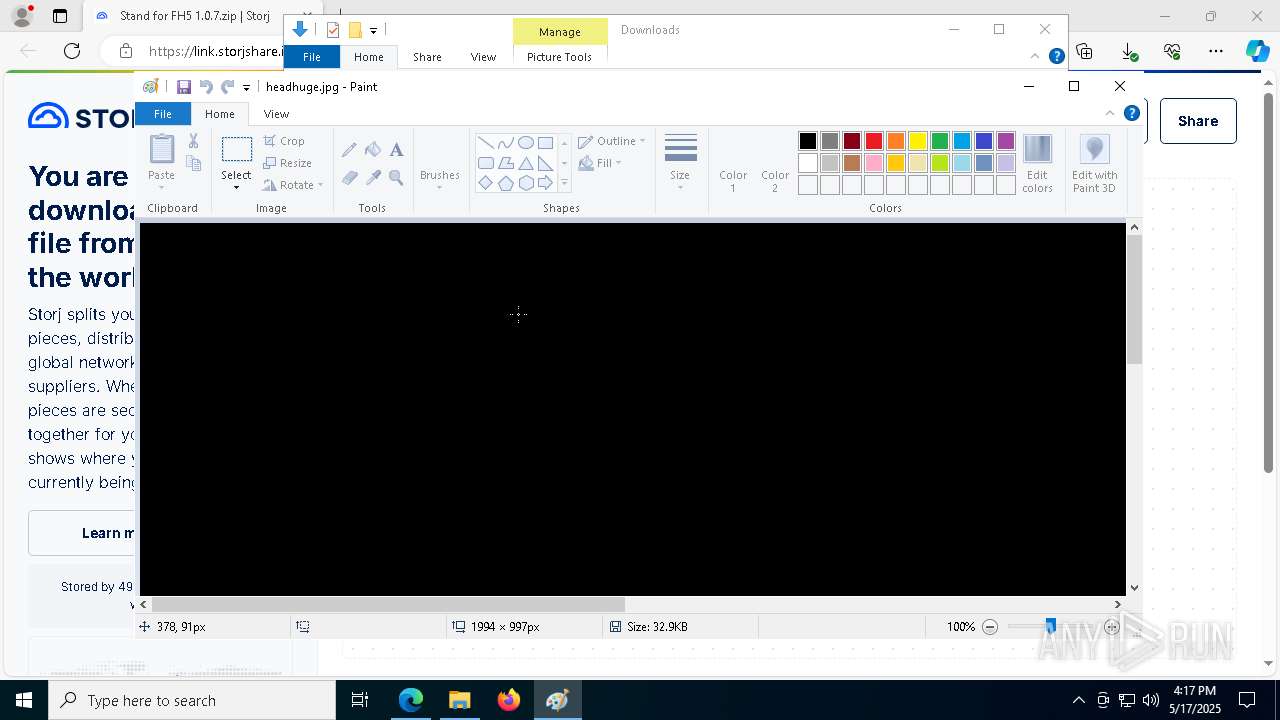Screen dimensions: 1280x720
Task: Choose the Polygon shape
Action: coord(505,163)
